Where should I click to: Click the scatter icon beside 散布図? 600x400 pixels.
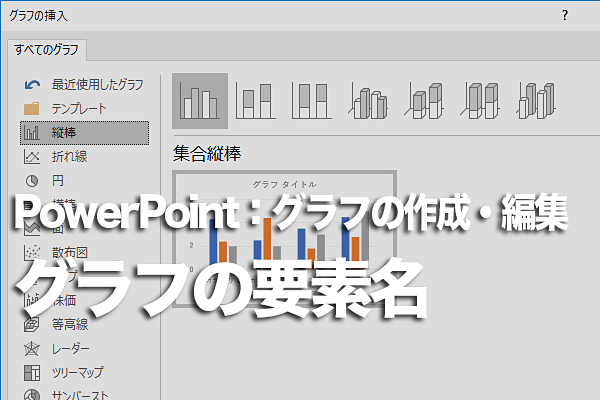32,253
